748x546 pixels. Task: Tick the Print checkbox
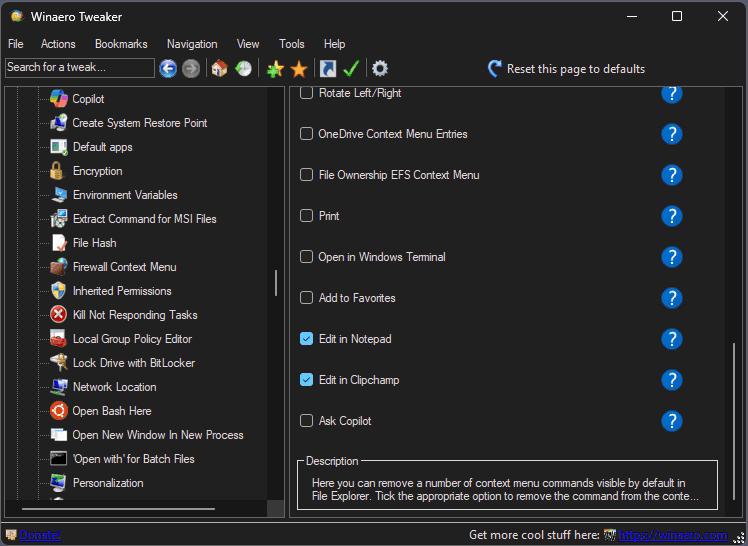coord(306,216)
